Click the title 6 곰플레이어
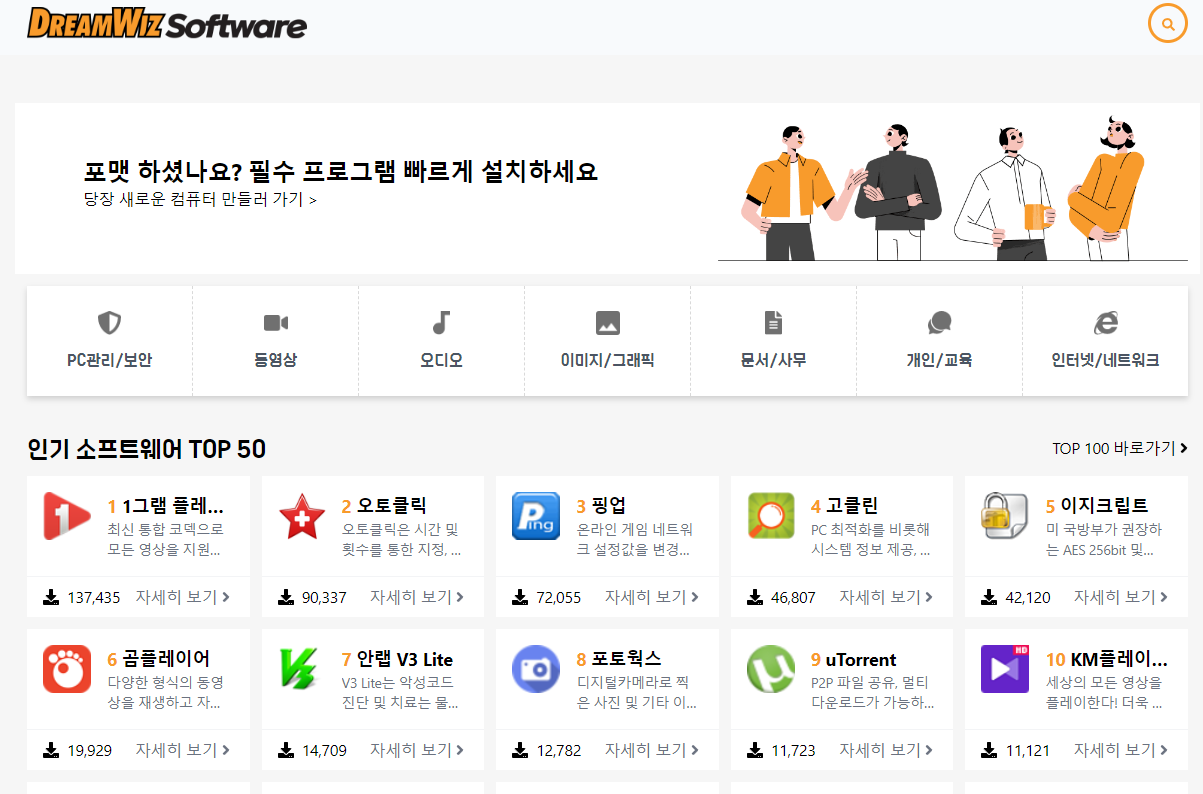Screen dimensions: 1203x794 (x=158, y=659)
